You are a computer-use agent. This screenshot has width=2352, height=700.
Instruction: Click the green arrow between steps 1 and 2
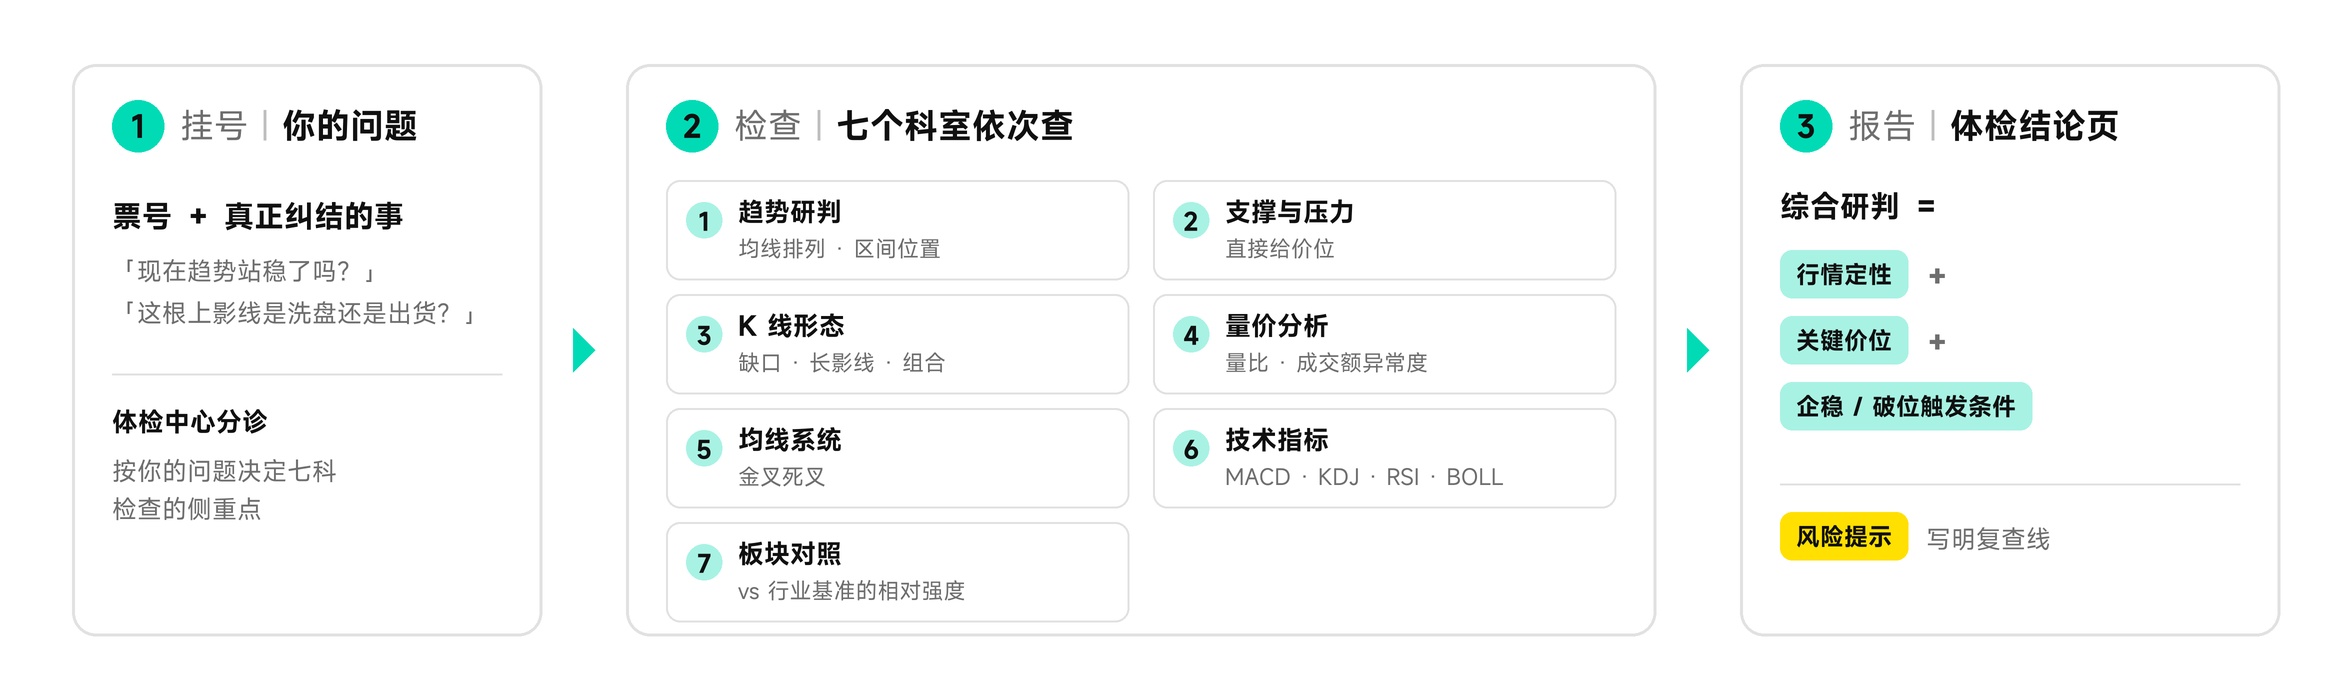584,350
